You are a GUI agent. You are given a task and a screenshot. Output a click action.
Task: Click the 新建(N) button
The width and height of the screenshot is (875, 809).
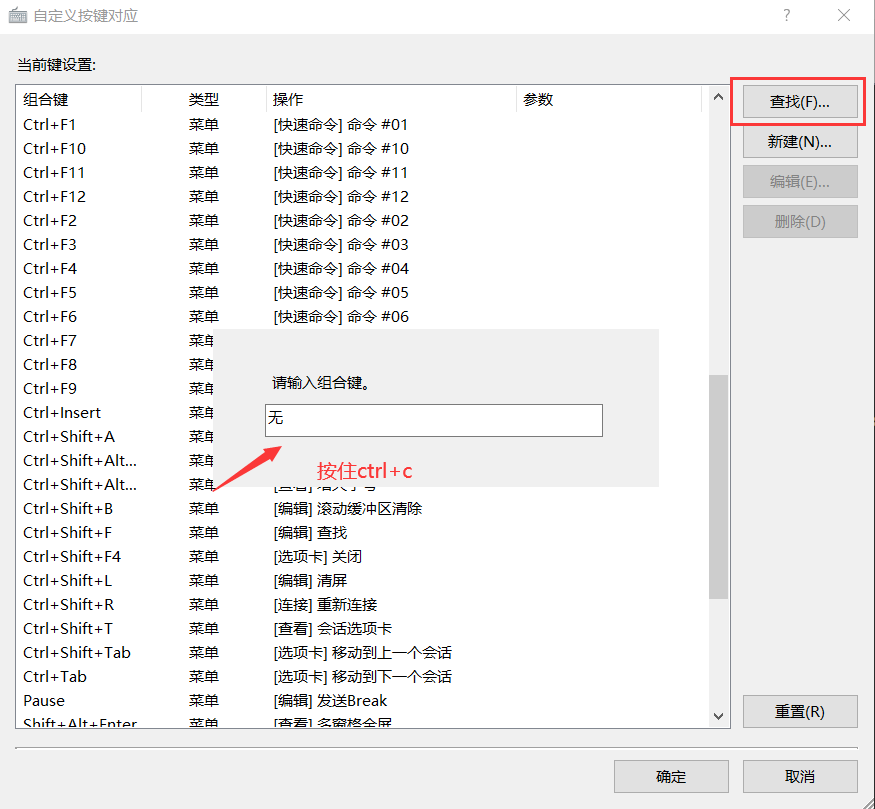800,141
